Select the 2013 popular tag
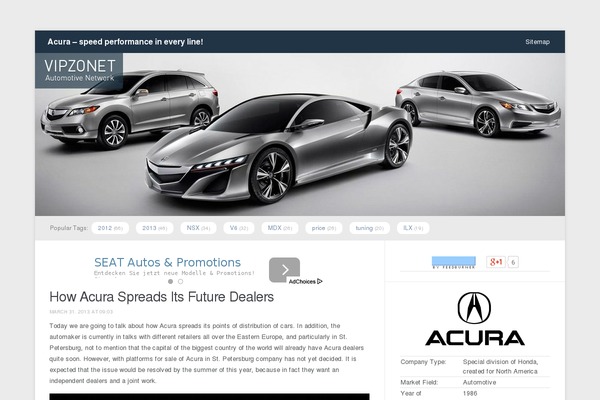600x400 pixels. coord(155,228)
